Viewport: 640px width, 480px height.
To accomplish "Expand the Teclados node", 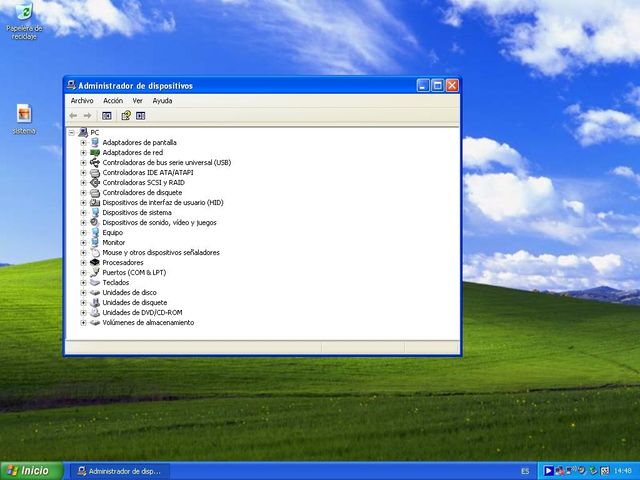I will (83, 282).
